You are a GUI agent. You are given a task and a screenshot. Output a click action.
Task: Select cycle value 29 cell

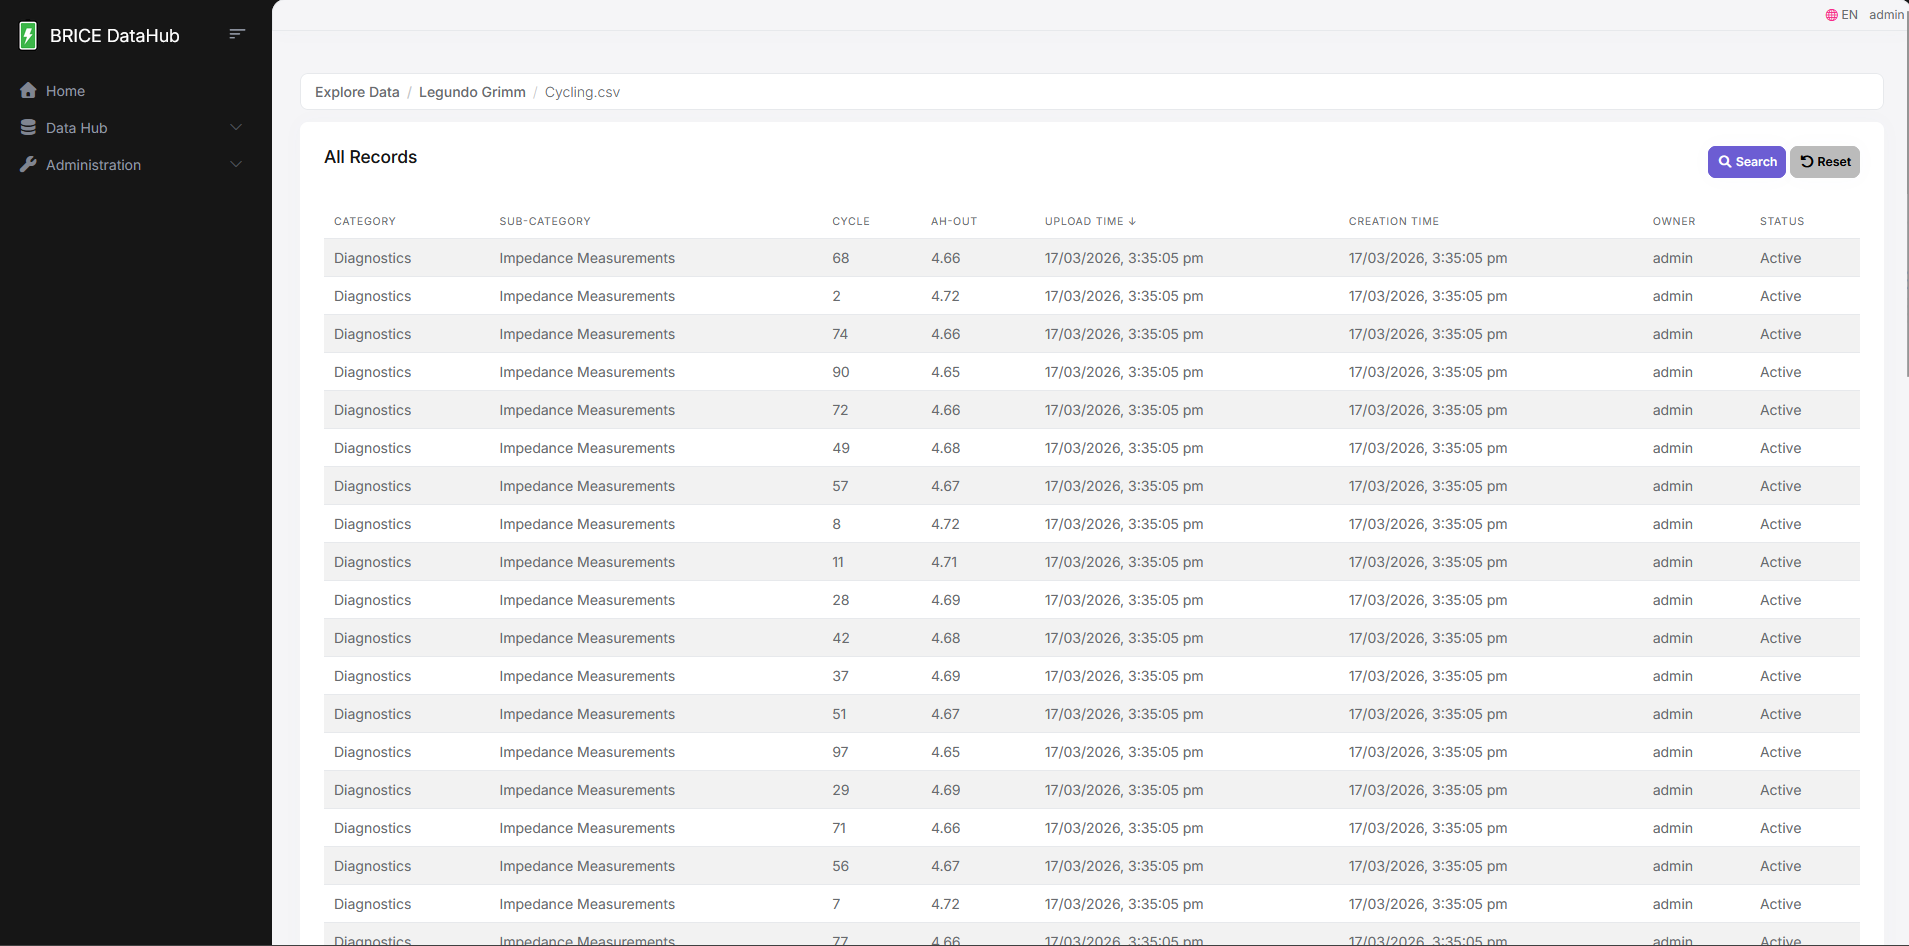tap(841, 790)
